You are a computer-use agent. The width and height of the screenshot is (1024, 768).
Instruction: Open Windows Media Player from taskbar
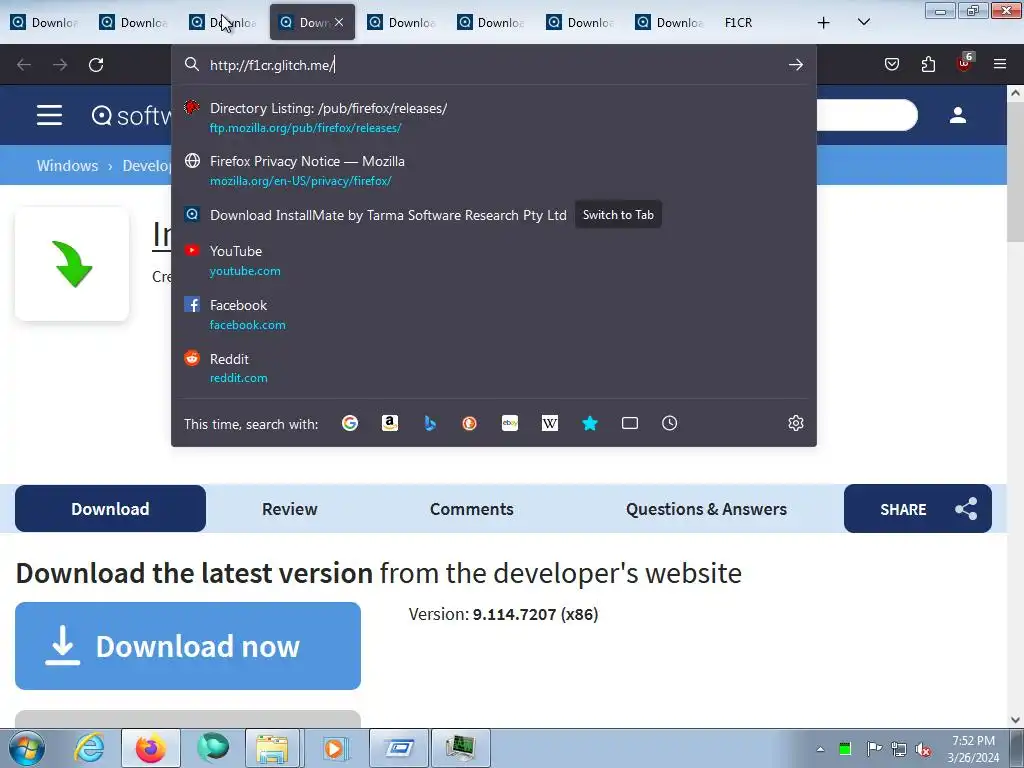point(334,748)
